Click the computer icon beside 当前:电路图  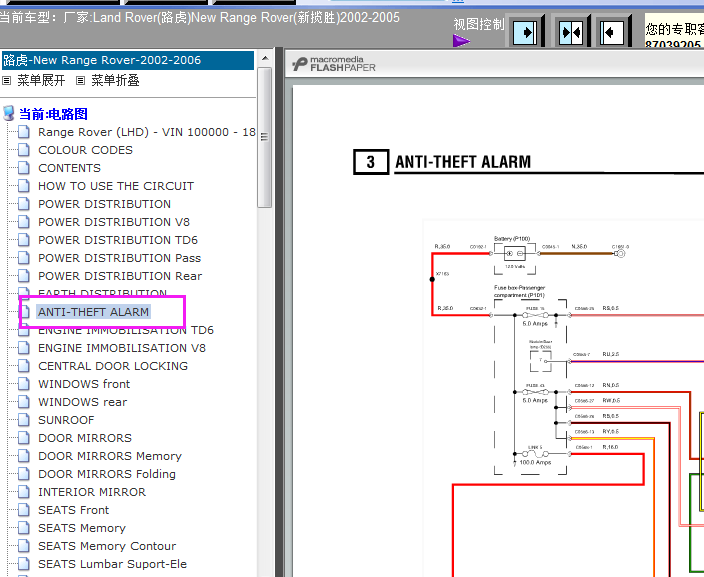[9, 114]
